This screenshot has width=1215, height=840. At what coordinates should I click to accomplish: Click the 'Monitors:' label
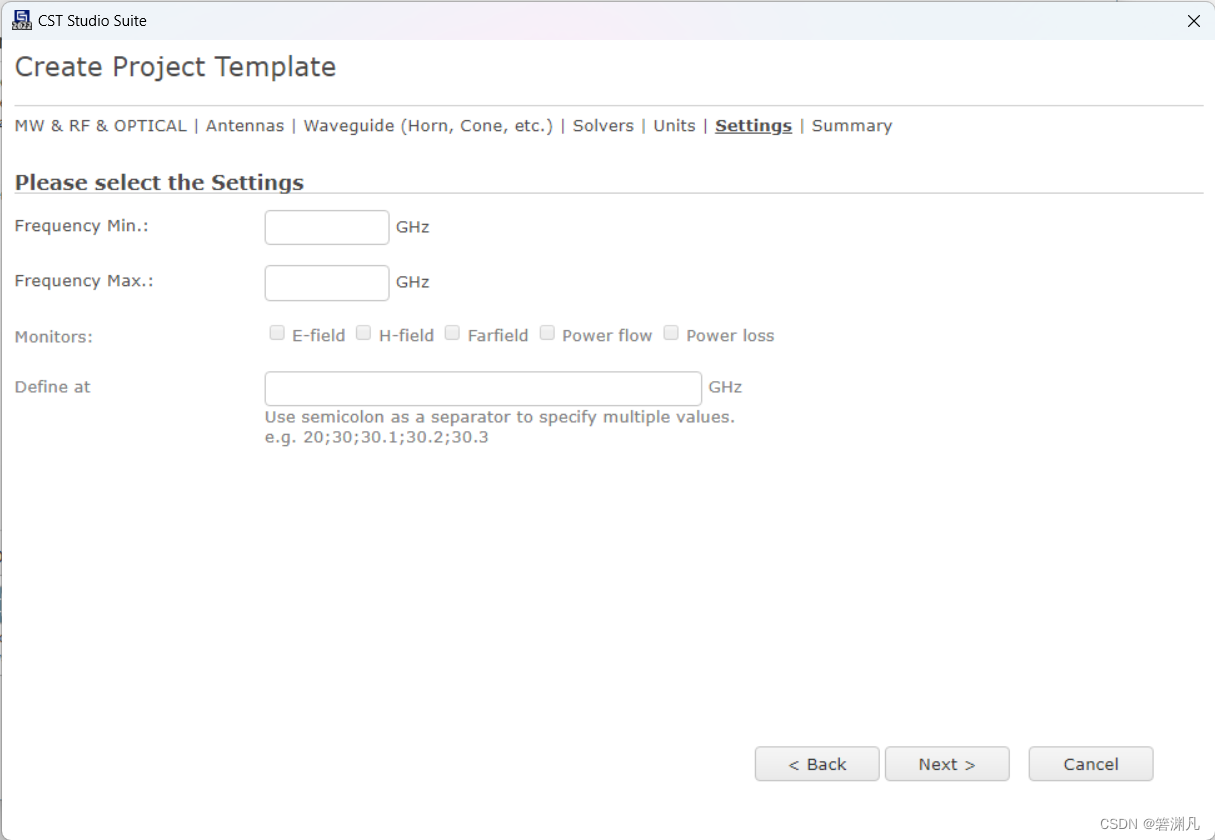(54, 337)
